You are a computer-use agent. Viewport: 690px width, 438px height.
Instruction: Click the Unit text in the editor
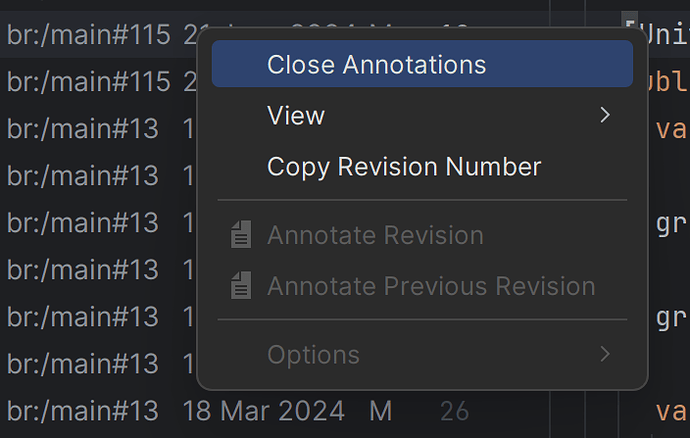pos(665,35)
